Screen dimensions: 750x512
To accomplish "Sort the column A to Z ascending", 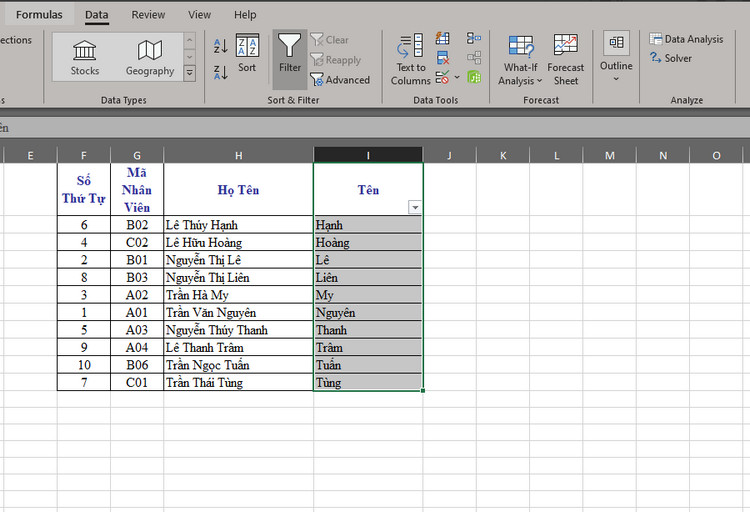I will (220, 46).
